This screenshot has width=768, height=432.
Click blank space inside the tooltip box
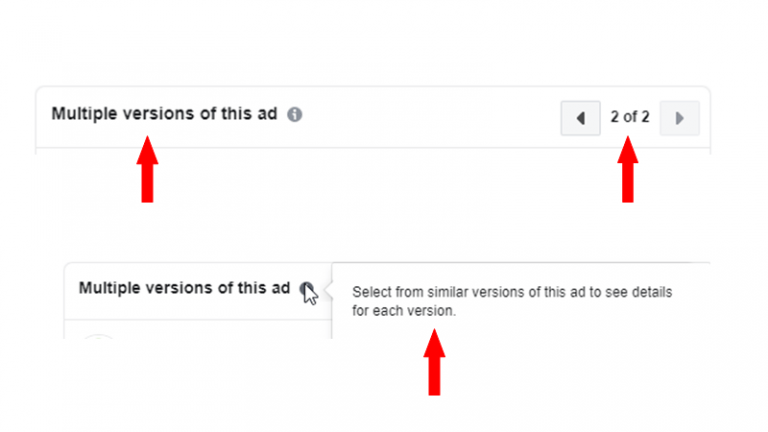[x=600, y=322]
